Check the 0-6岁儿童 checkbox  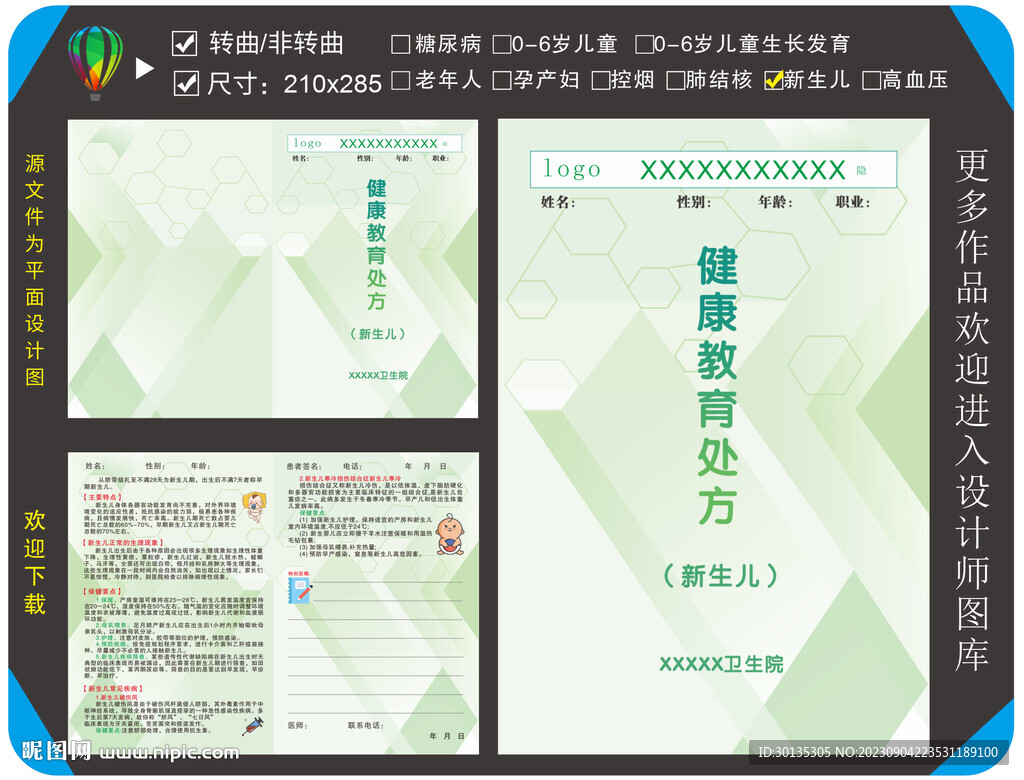point(502,44)
